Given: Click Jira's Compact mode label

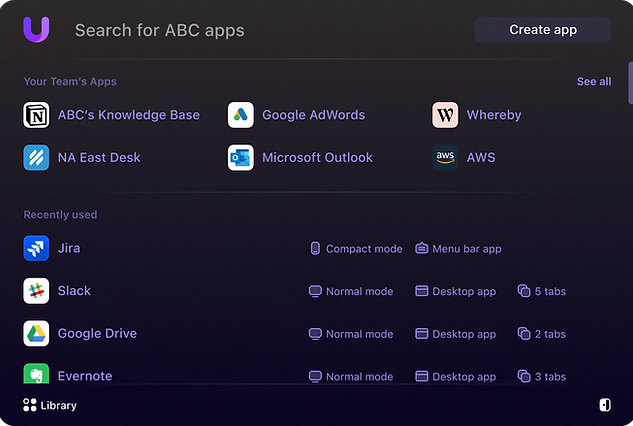Looking at the screenshot, I should pos(364,249).
